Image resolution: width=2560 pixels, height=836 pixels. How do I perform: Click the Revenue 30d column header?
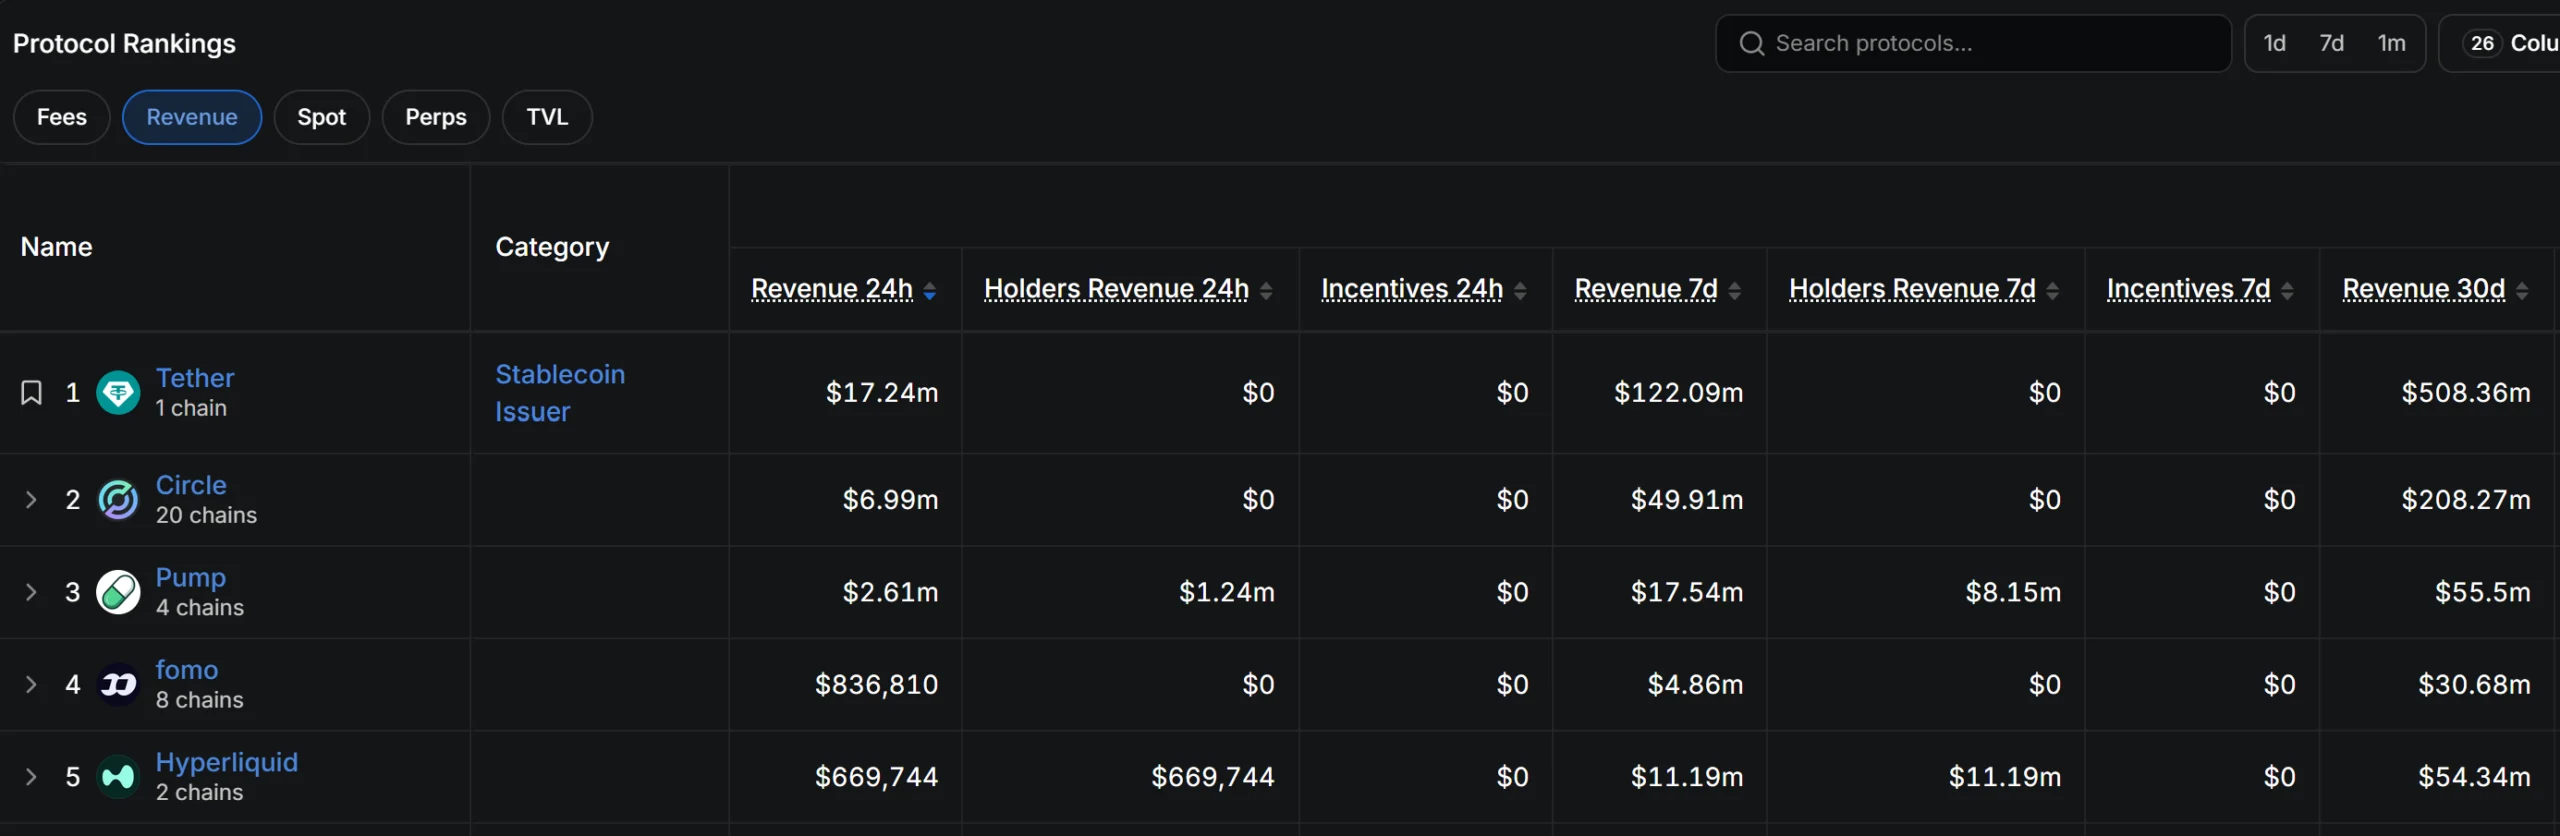pos(2424,289)
